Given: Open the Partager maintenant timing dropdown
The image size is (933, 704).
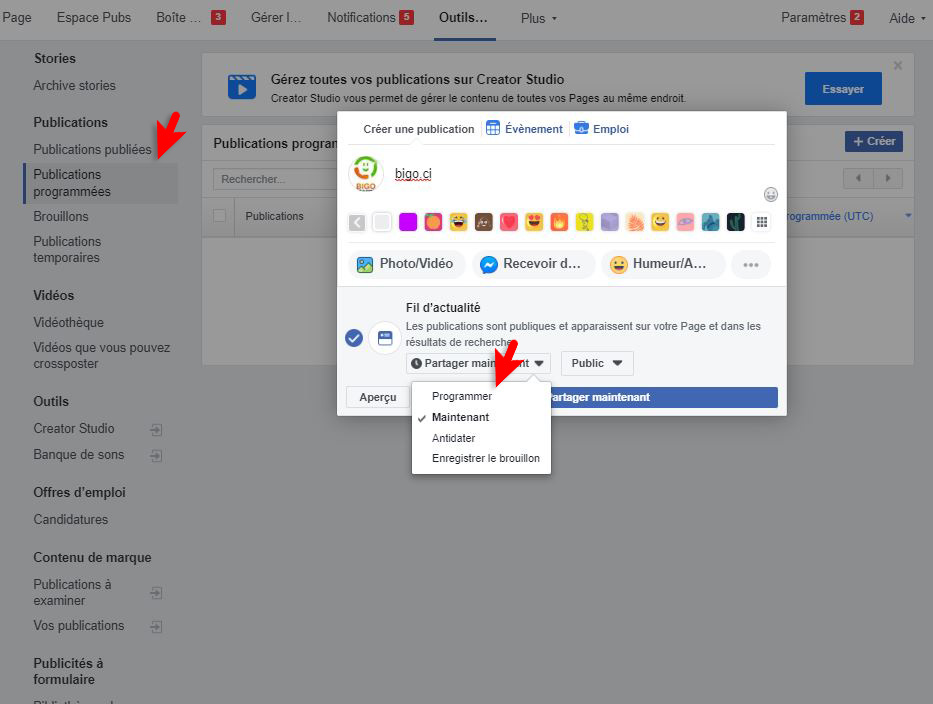Looking at the screenshot, I should tap(478, 363).
